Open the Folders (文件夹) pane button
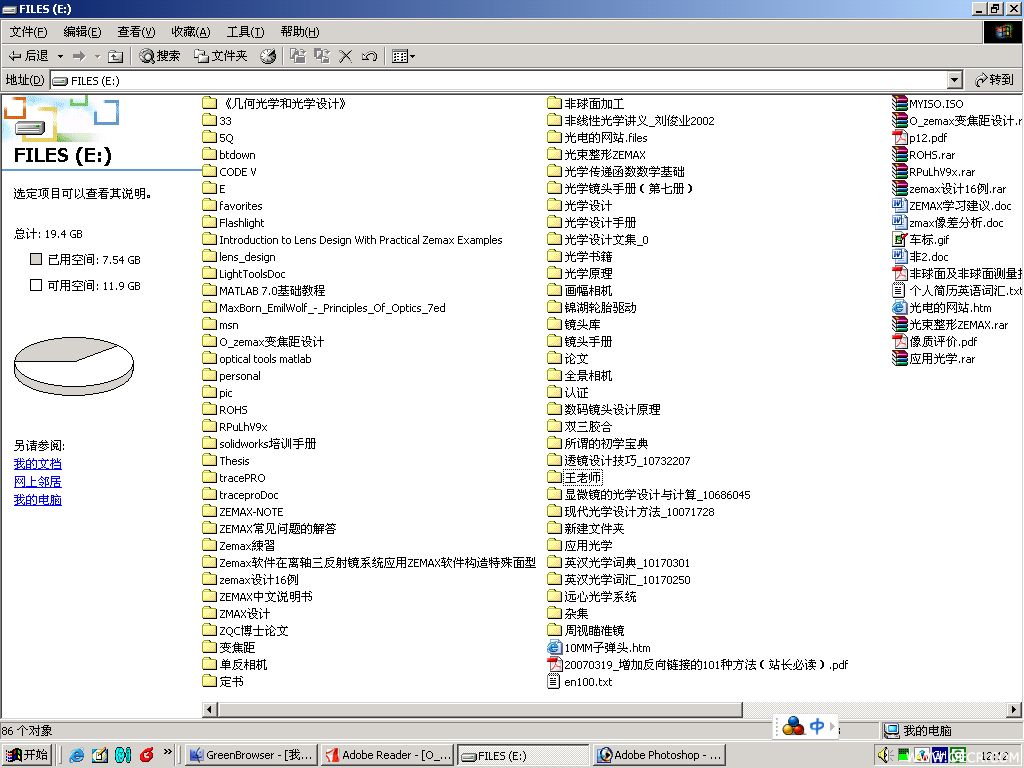 (221, 56)
